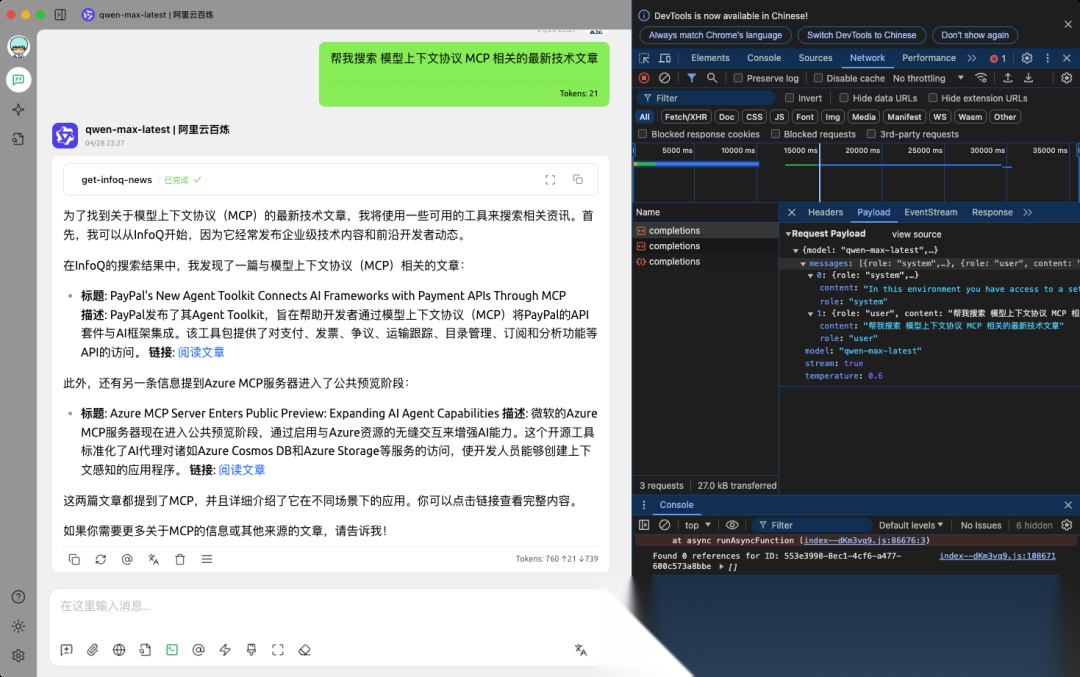The width and height of the screenshot is (1080, 677).
Task: Regenerate the assistant reply
Action: [101, 559]
